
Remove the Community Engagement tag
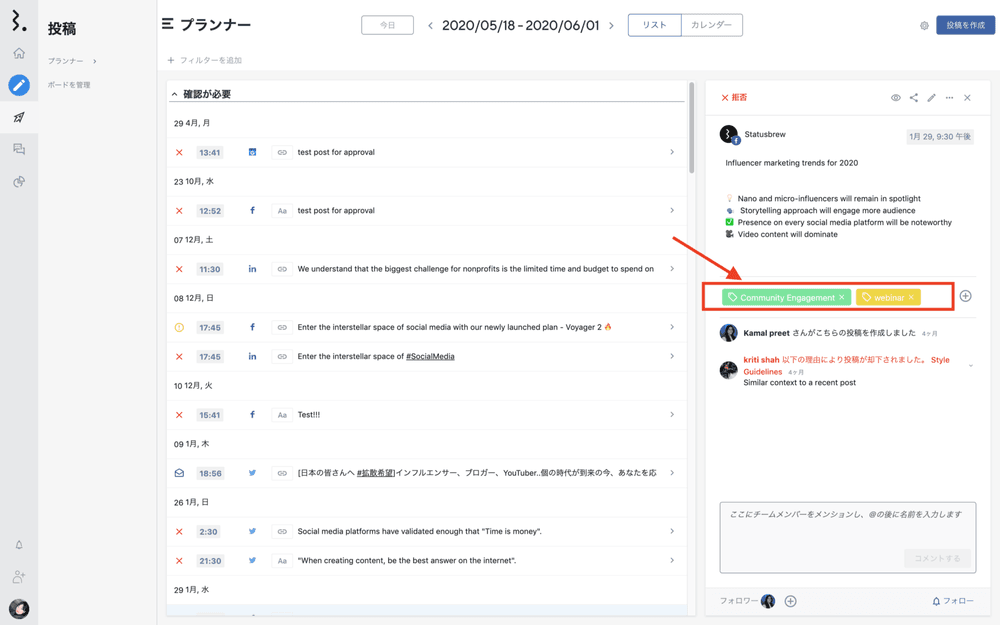coord(842,298)
